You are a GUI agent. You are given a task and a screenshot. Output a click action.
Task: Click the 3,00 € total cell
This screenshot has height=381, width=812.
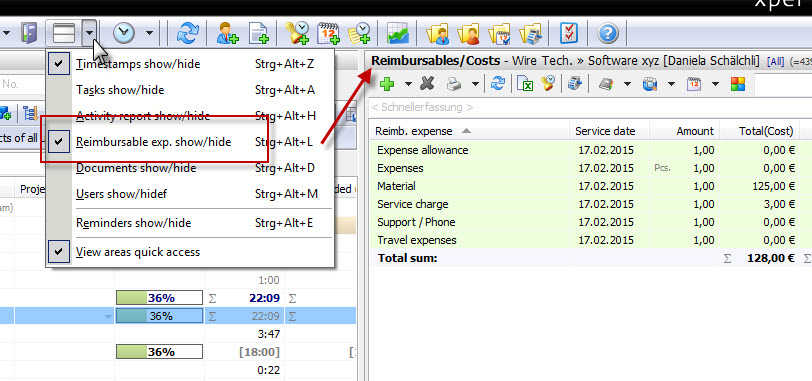(x=760, y=204)
